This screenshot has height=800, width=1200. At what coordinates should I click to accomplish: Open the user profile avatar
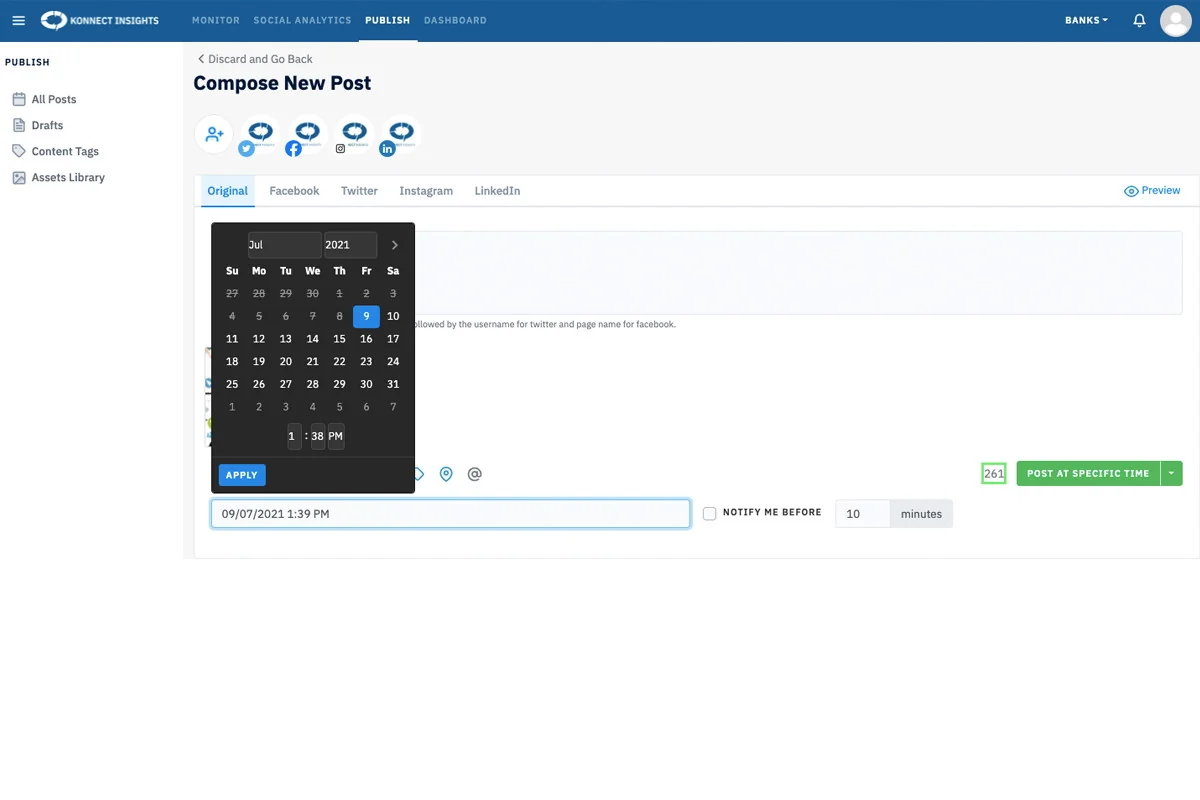[1175, 20]
